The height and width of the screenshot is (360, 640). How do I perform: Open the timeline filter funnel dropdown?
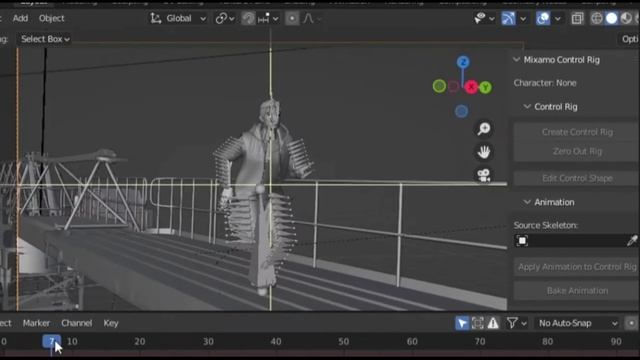(516, 323)
